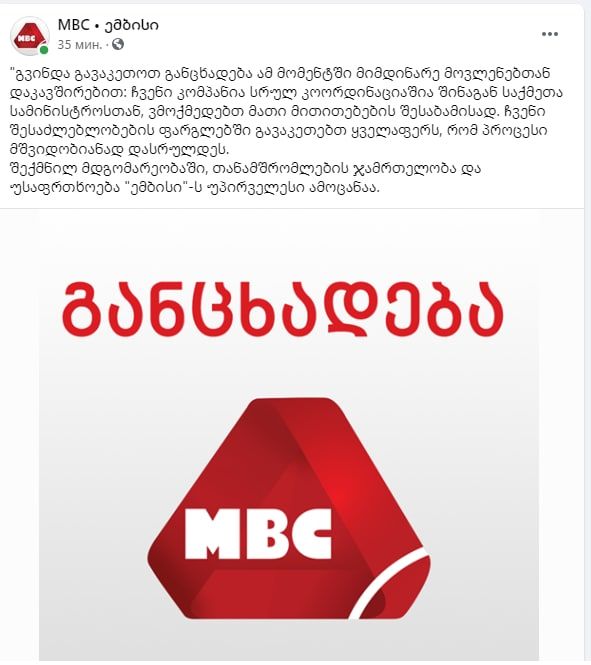591x665 pixels.
Task: Open the MBC round profile avatar
Action: tap(30, 36)
